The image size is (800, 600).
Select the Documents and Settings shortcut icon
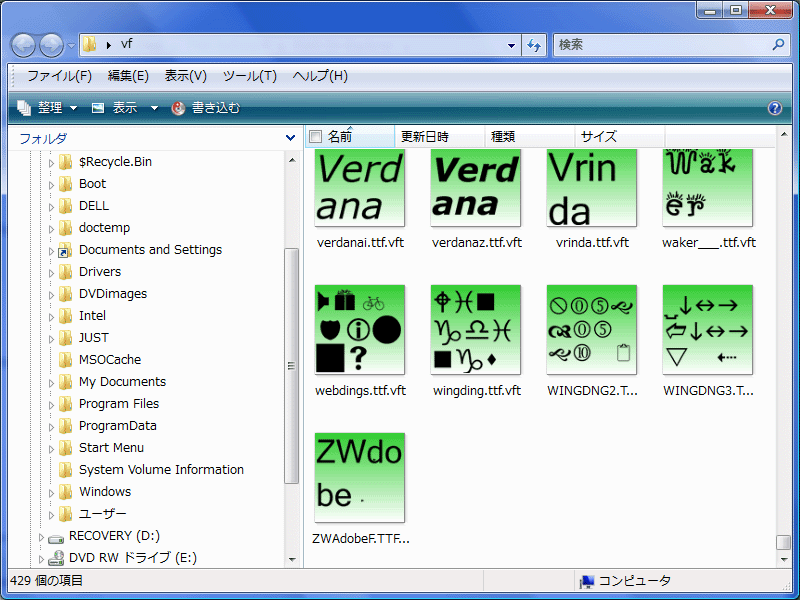[65, 250]
